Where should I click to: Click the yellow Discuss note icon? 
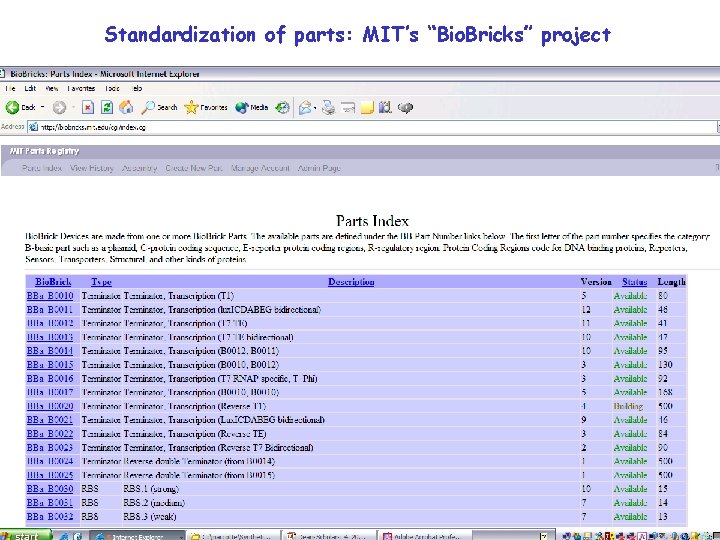click(367, 107)
